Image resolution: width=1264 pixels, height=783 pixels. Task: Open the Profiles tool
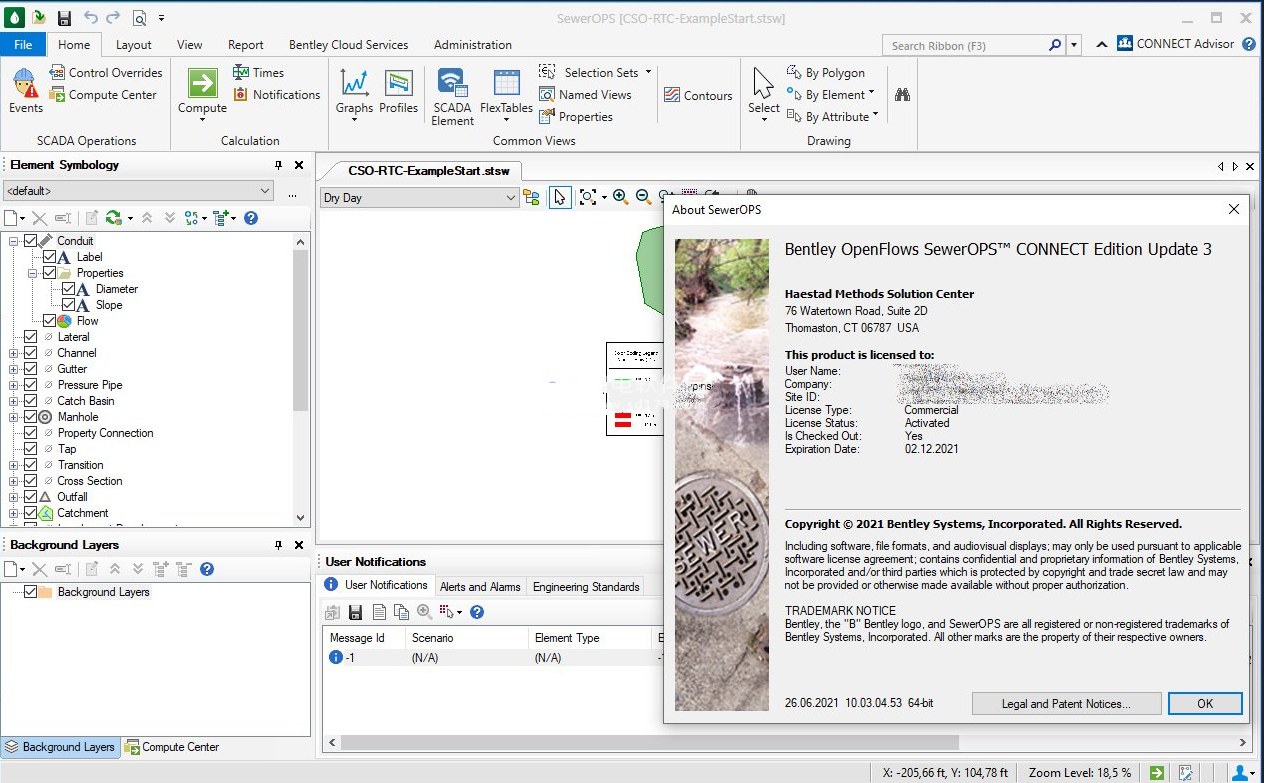click(x=398, y=90)
